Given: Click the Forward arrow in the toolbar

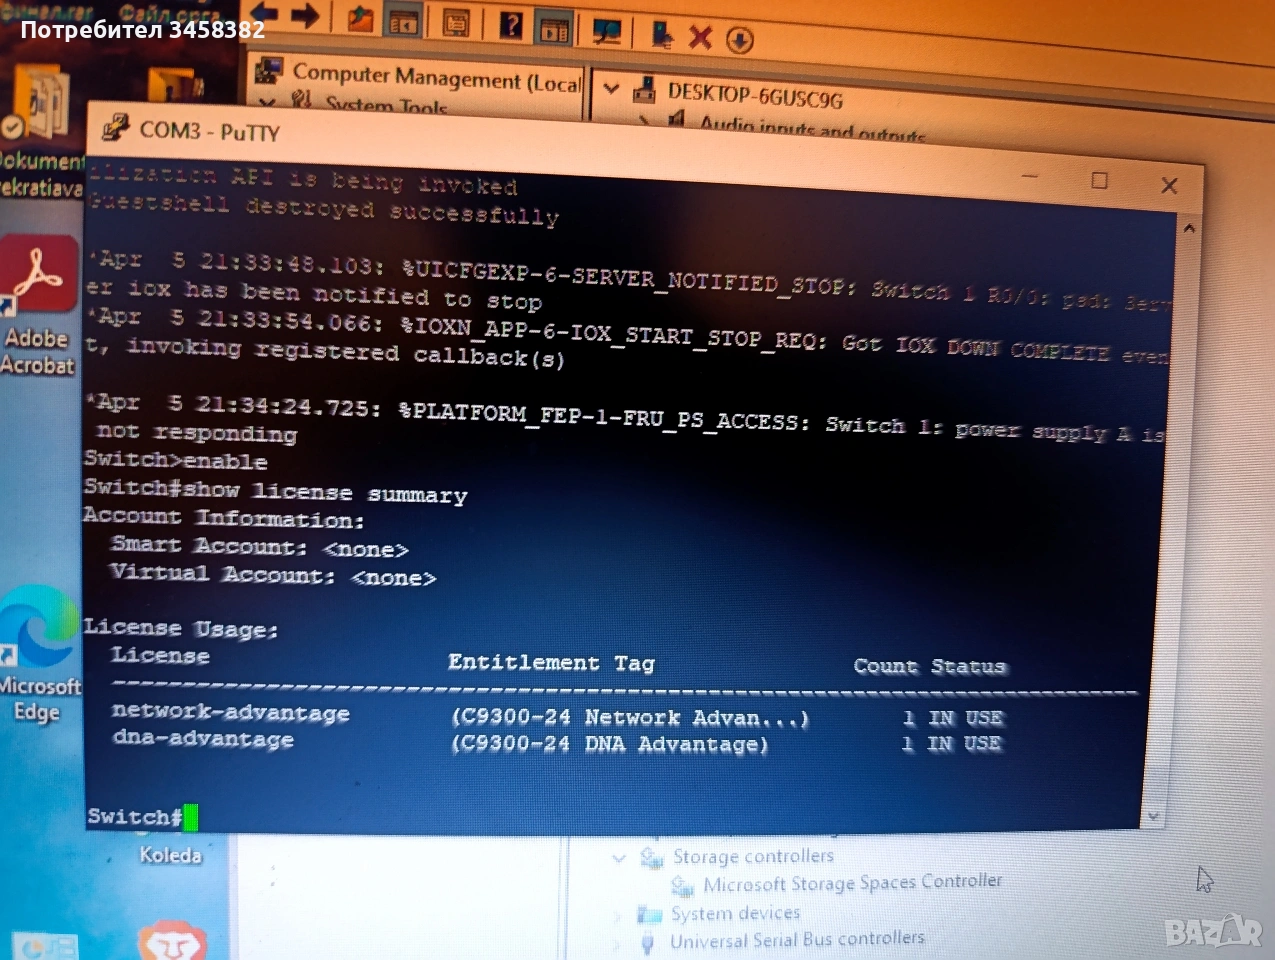Looking at the screenshot, I should 304,15.
